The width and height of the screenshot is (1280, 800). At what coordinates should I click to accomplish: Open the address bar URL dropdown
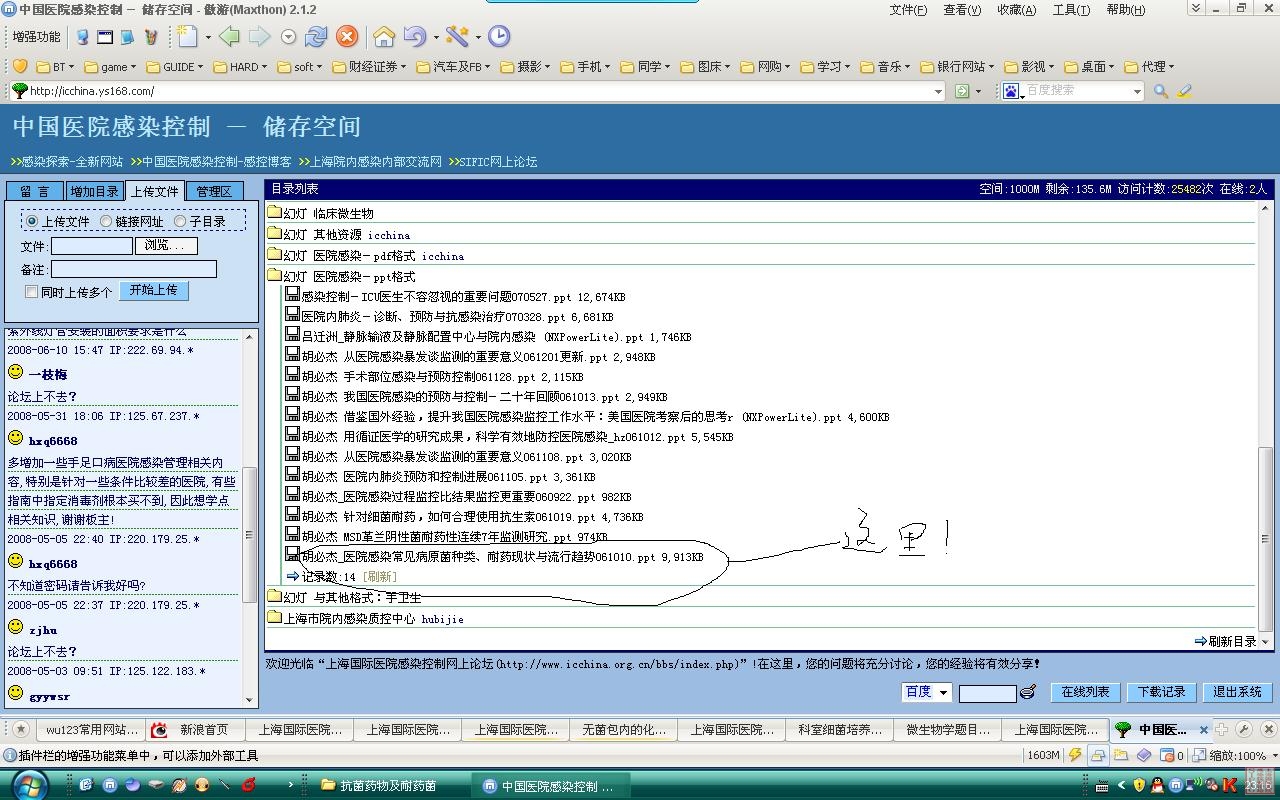point(938,91)
